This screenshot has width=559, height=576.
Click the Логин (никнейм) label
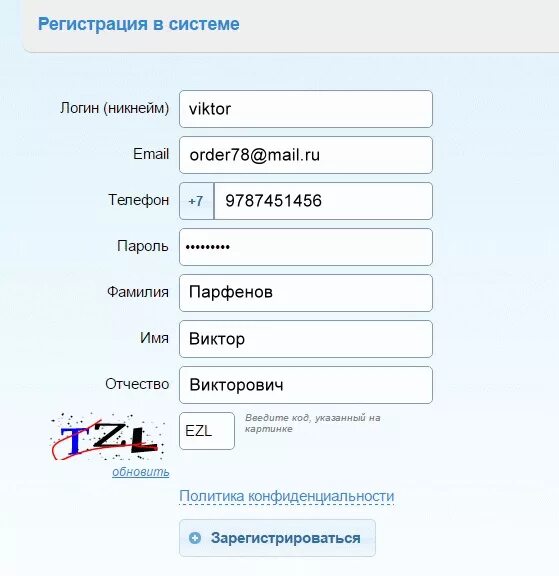pos(115,108)
